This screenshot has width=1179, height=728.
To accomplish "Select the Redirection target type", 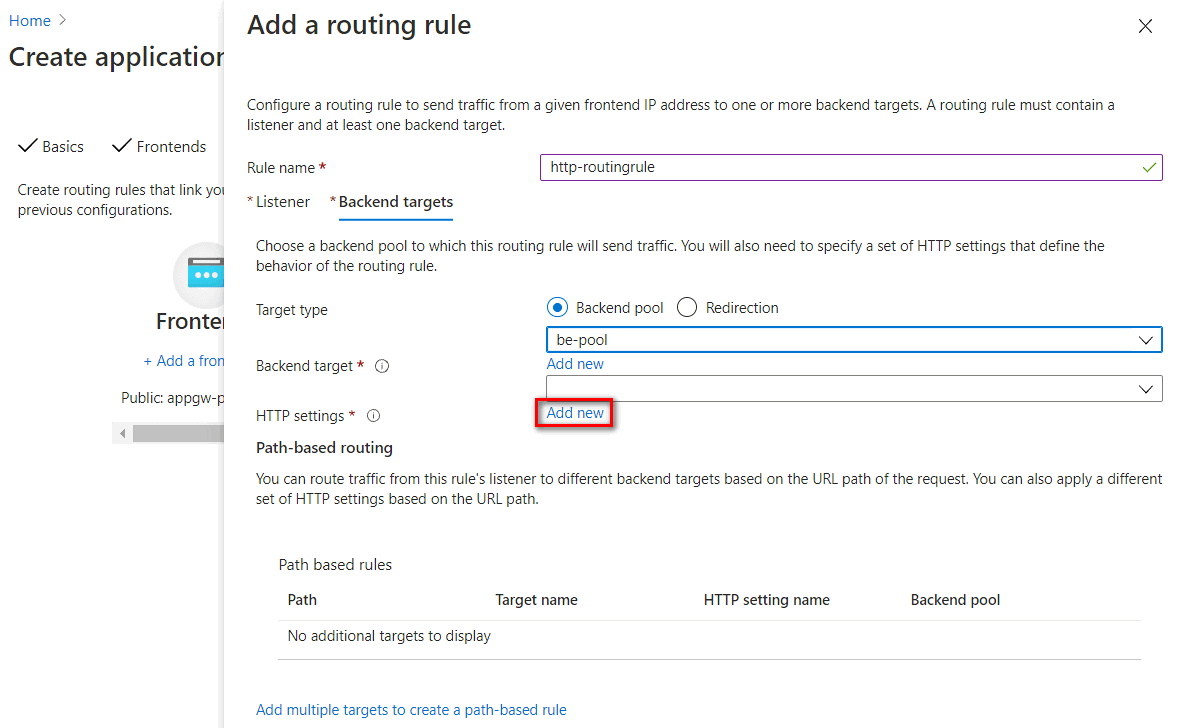I will [x=687, y=307].
